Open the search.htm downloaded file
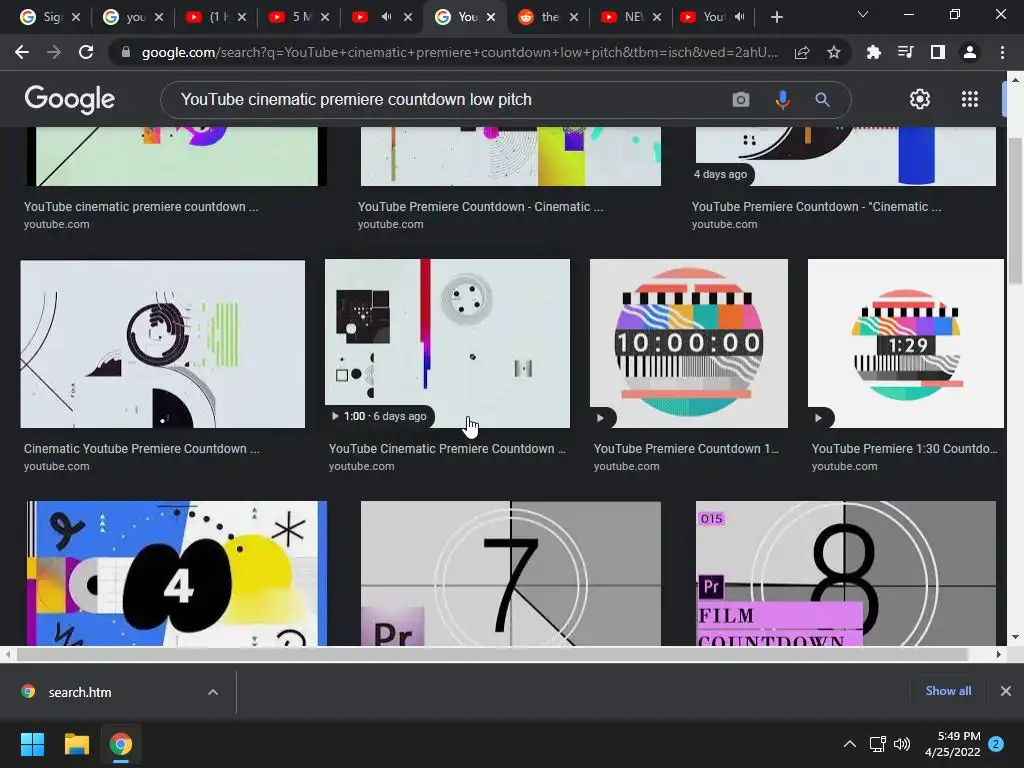 (x=80, y=692)
